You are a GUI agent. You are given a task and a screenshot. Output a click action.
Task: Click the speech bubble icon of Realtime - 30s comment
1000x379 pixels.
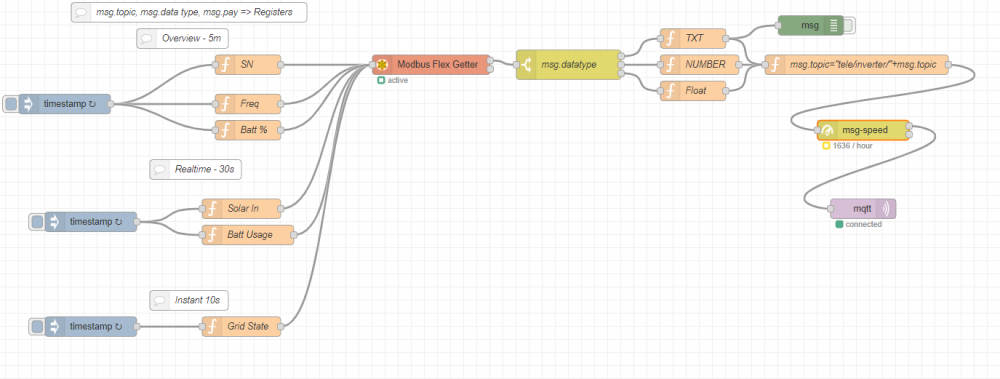coord(159,170)
